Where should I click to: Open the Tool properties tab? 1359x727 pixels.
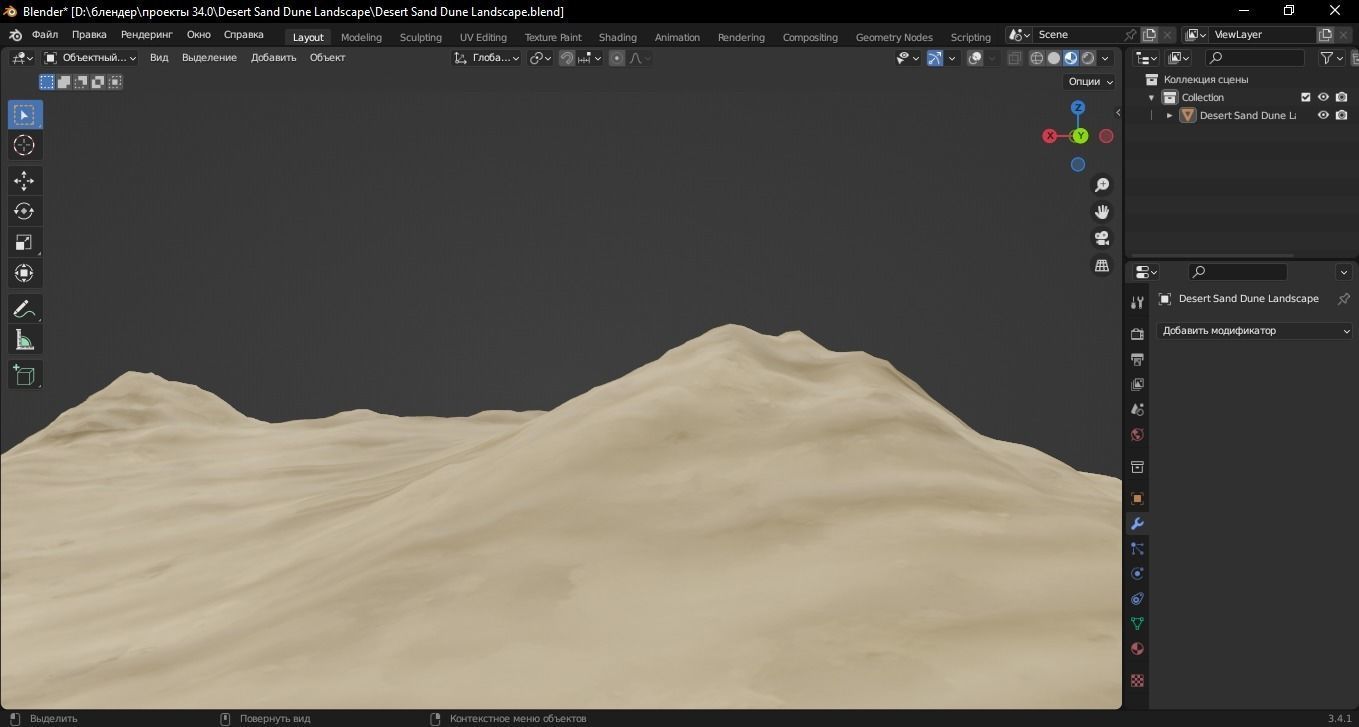point(1137,303)
